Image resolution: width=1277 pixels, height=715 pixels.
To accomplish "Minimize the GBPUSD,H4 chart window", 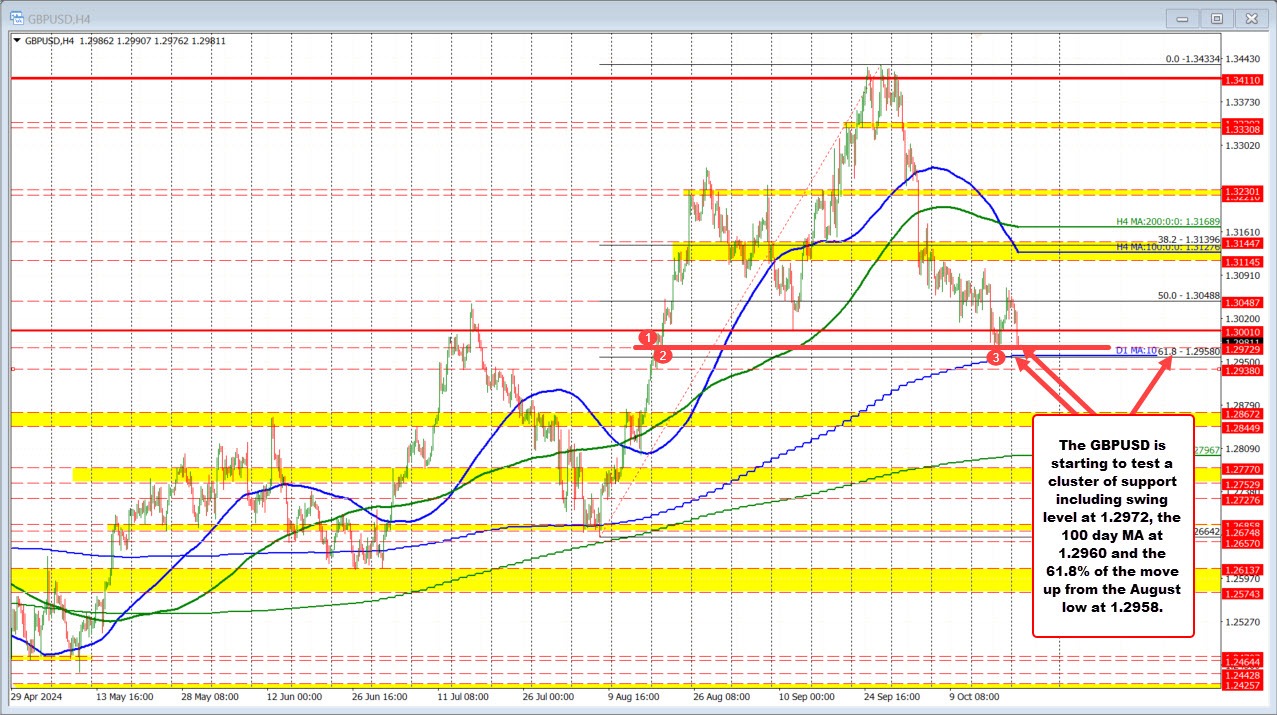I will pyautogui.click(x=1181, y=17).
